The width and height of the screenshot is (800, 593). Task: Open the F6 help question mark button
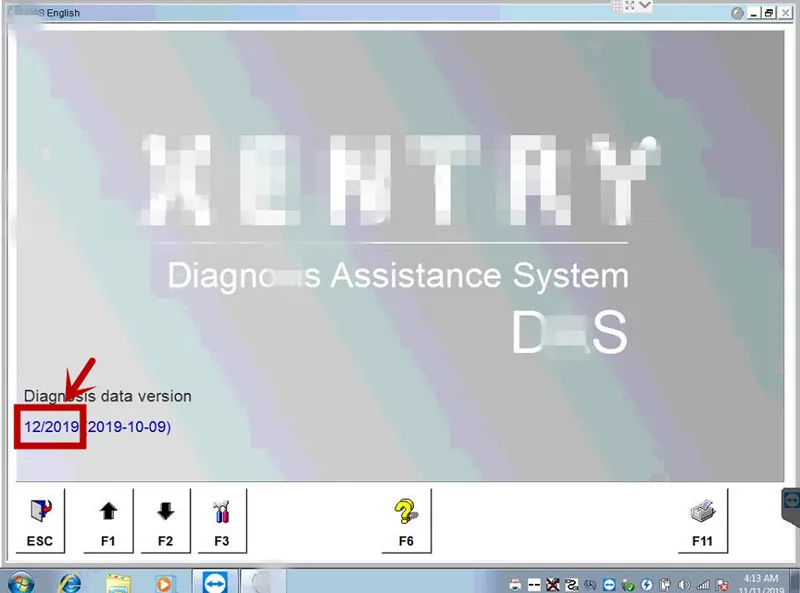(406, 521)
